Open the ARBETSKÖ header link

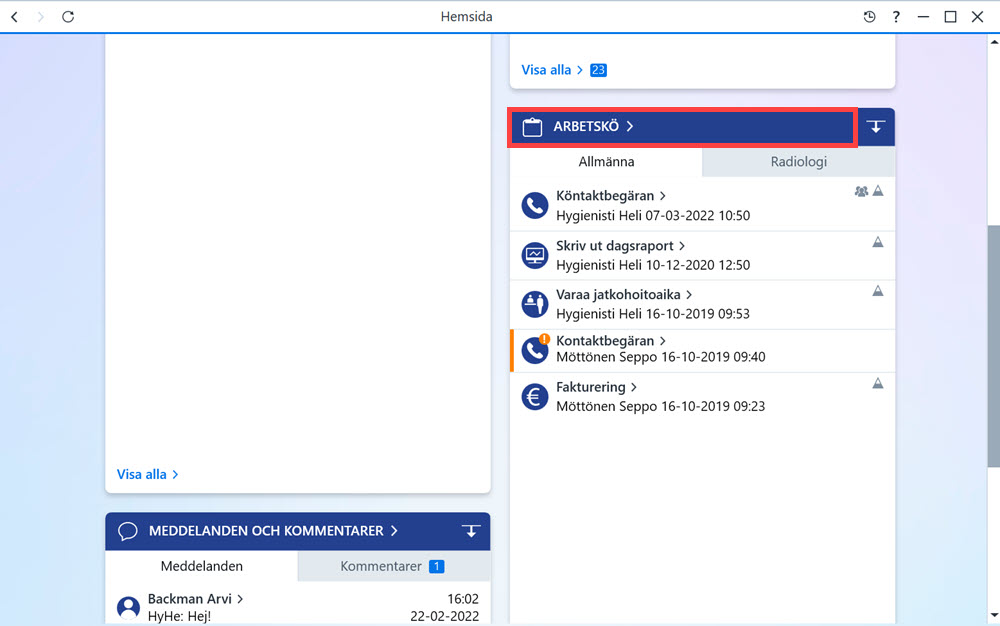pyautogui.click(x=593, y=126)
